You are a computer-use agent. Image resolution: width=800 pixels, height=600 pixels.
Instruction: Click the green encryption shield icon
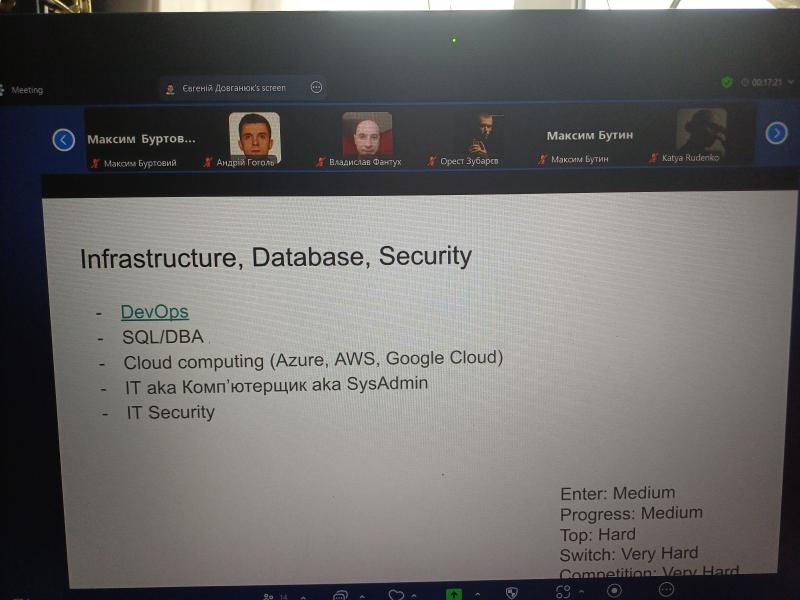pyautogui.click(x=727, y=82)
